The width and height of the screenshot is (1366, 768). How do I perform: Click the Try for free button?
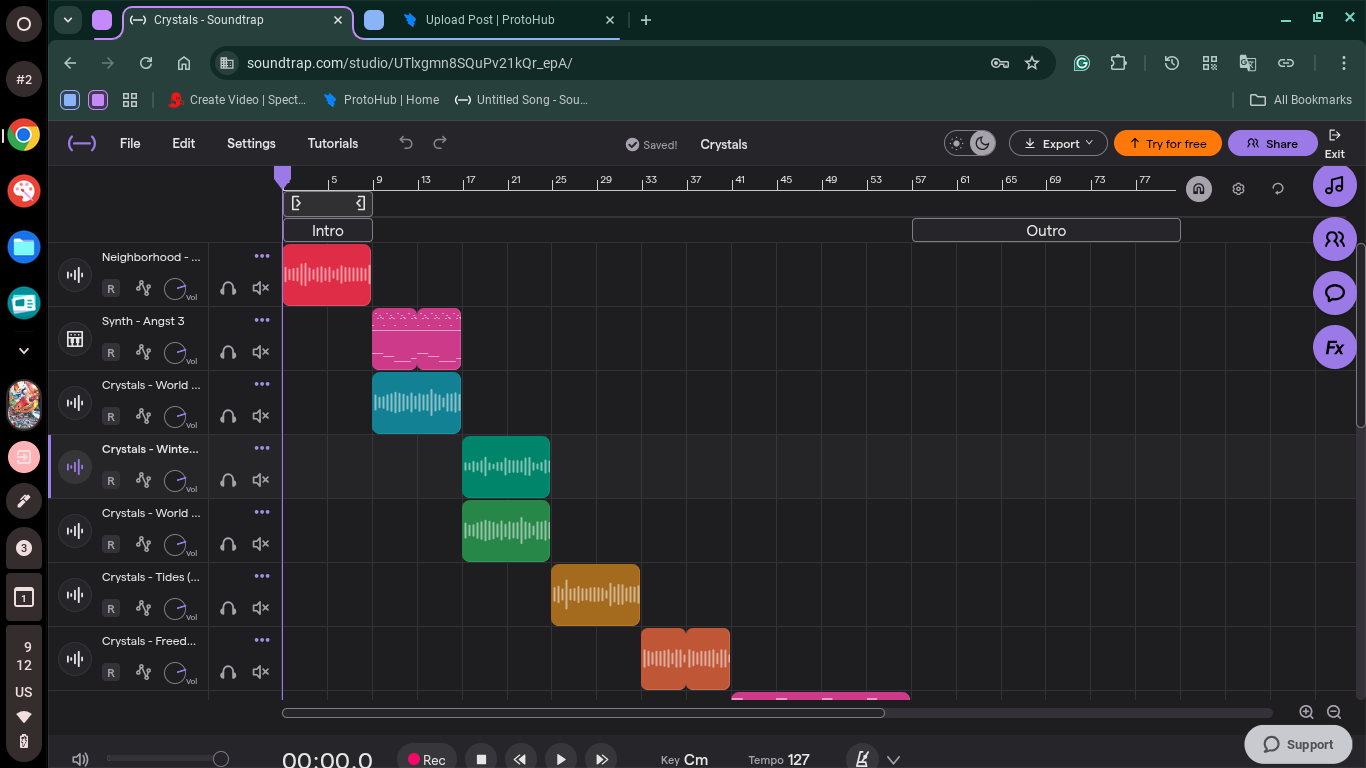1167,144
